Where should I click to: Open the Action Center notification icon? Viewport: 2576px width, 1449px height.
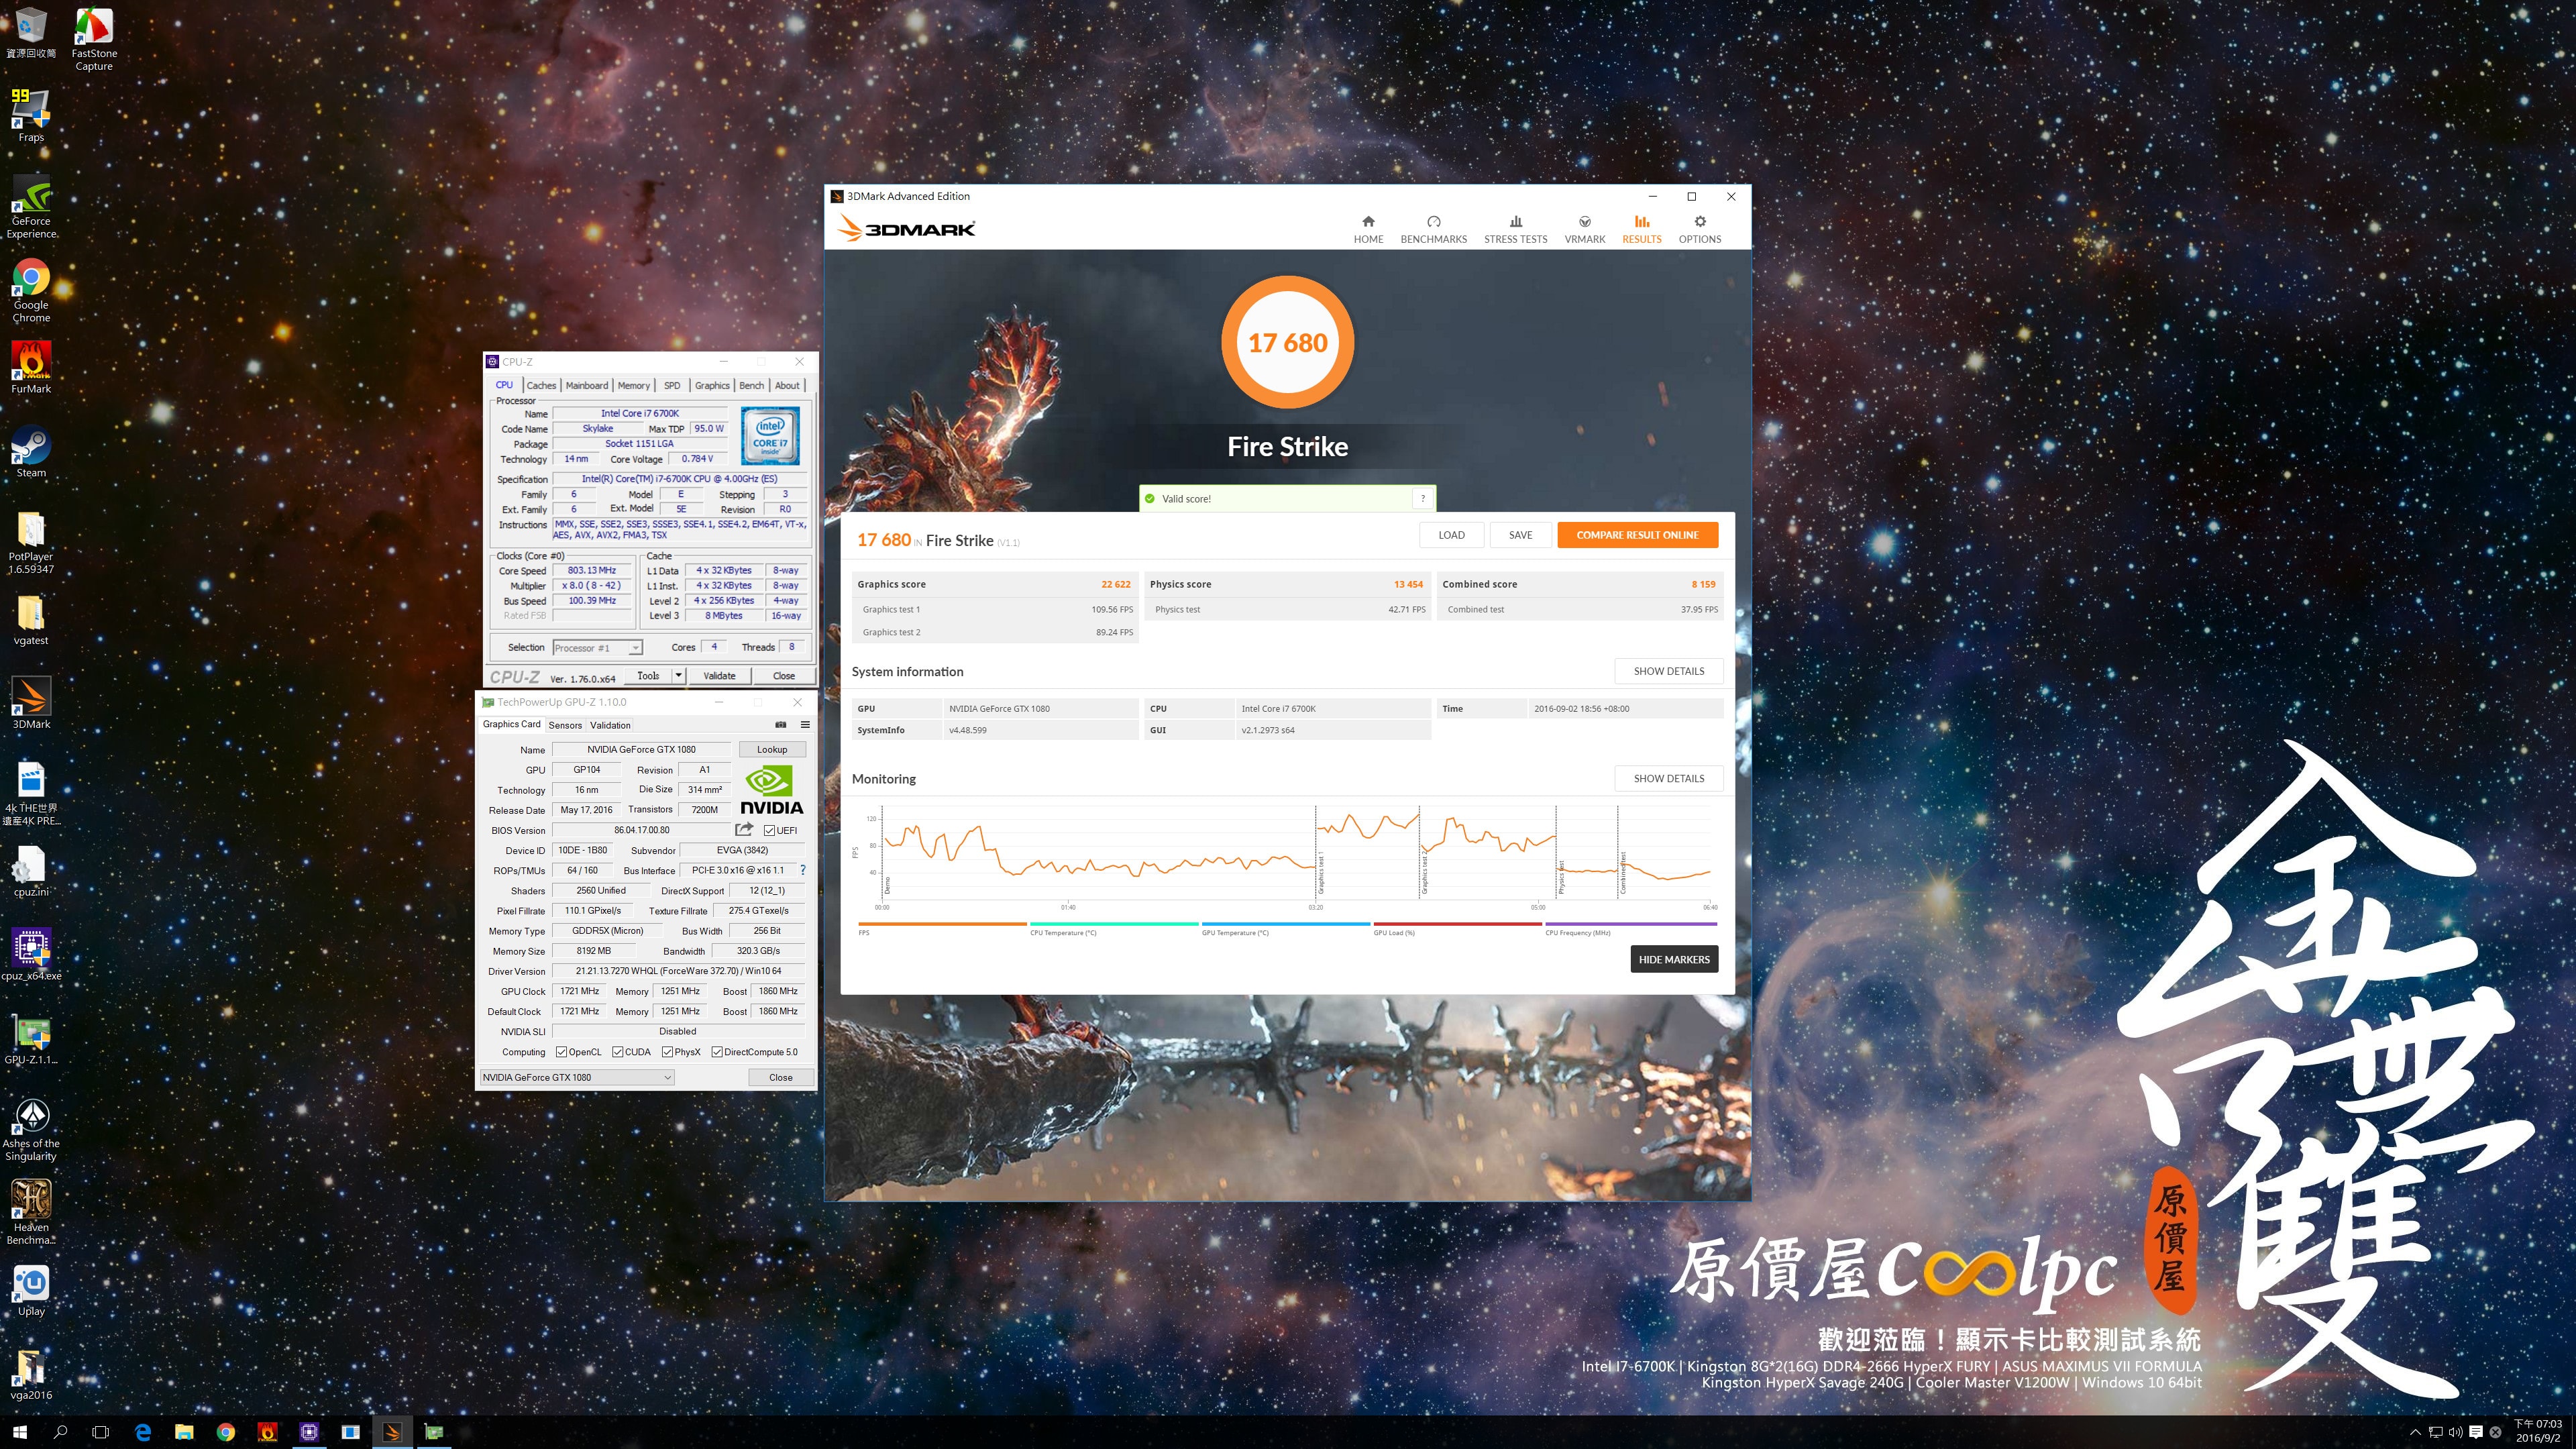(2475, 1432)
